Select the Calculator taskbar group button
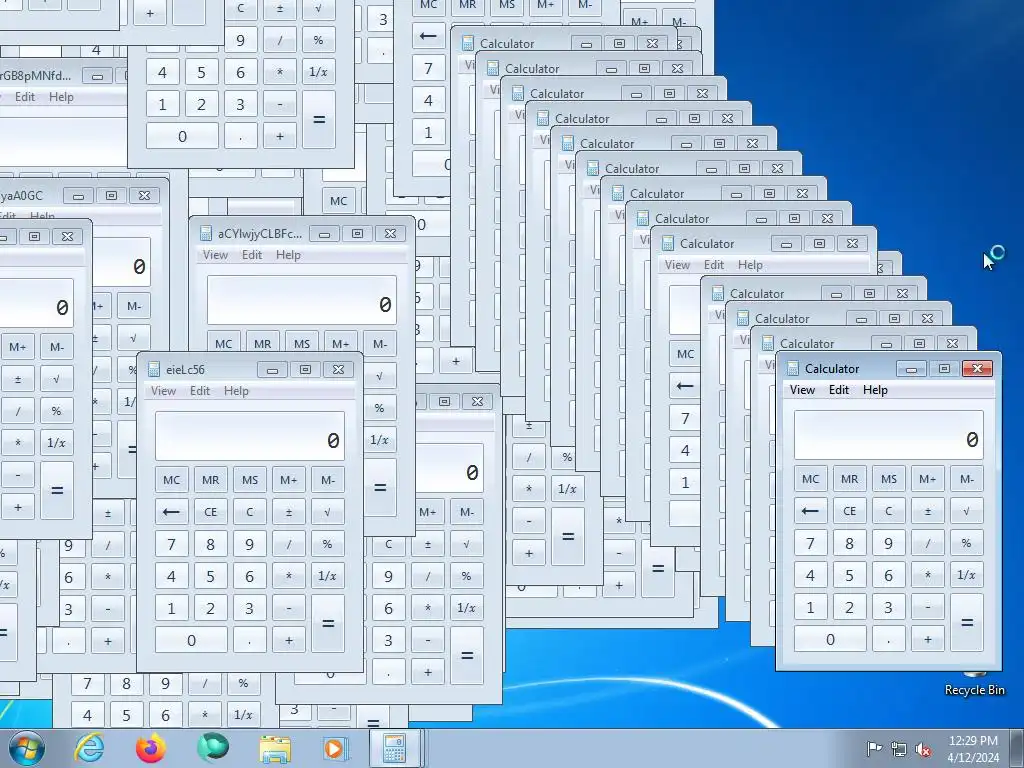The width and height of the screenshot is (1024, 768). click(x=396, y=748)
